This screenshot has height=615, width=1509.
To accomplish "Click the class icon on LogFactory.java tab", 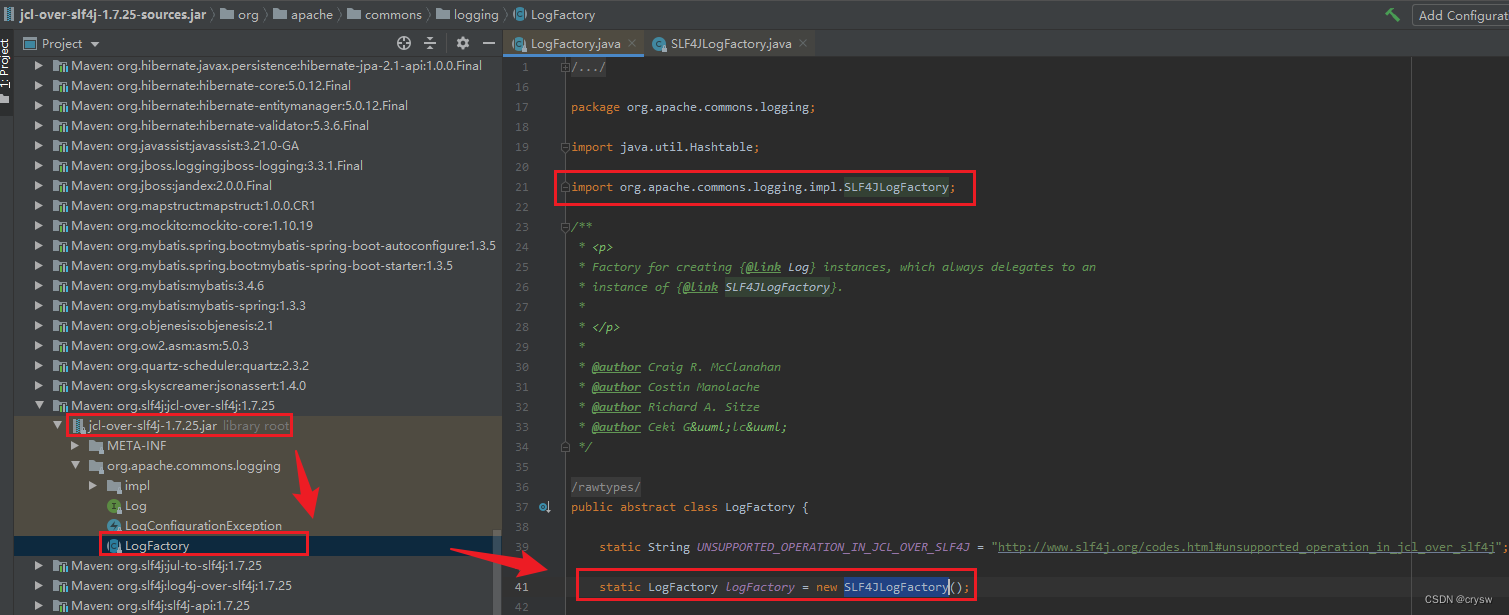I will click(x=519, y=44).
